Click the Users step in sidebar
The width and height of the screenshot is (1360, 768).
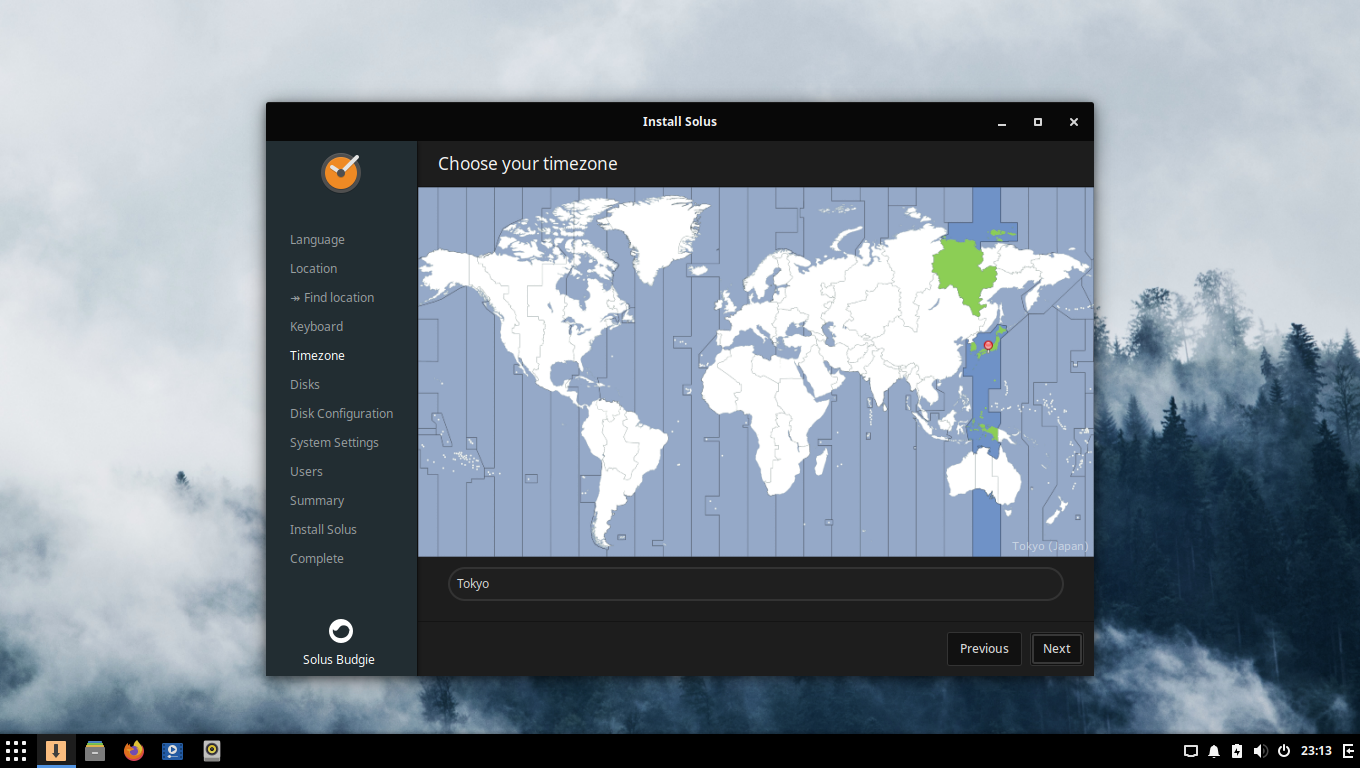pos(306,472)
